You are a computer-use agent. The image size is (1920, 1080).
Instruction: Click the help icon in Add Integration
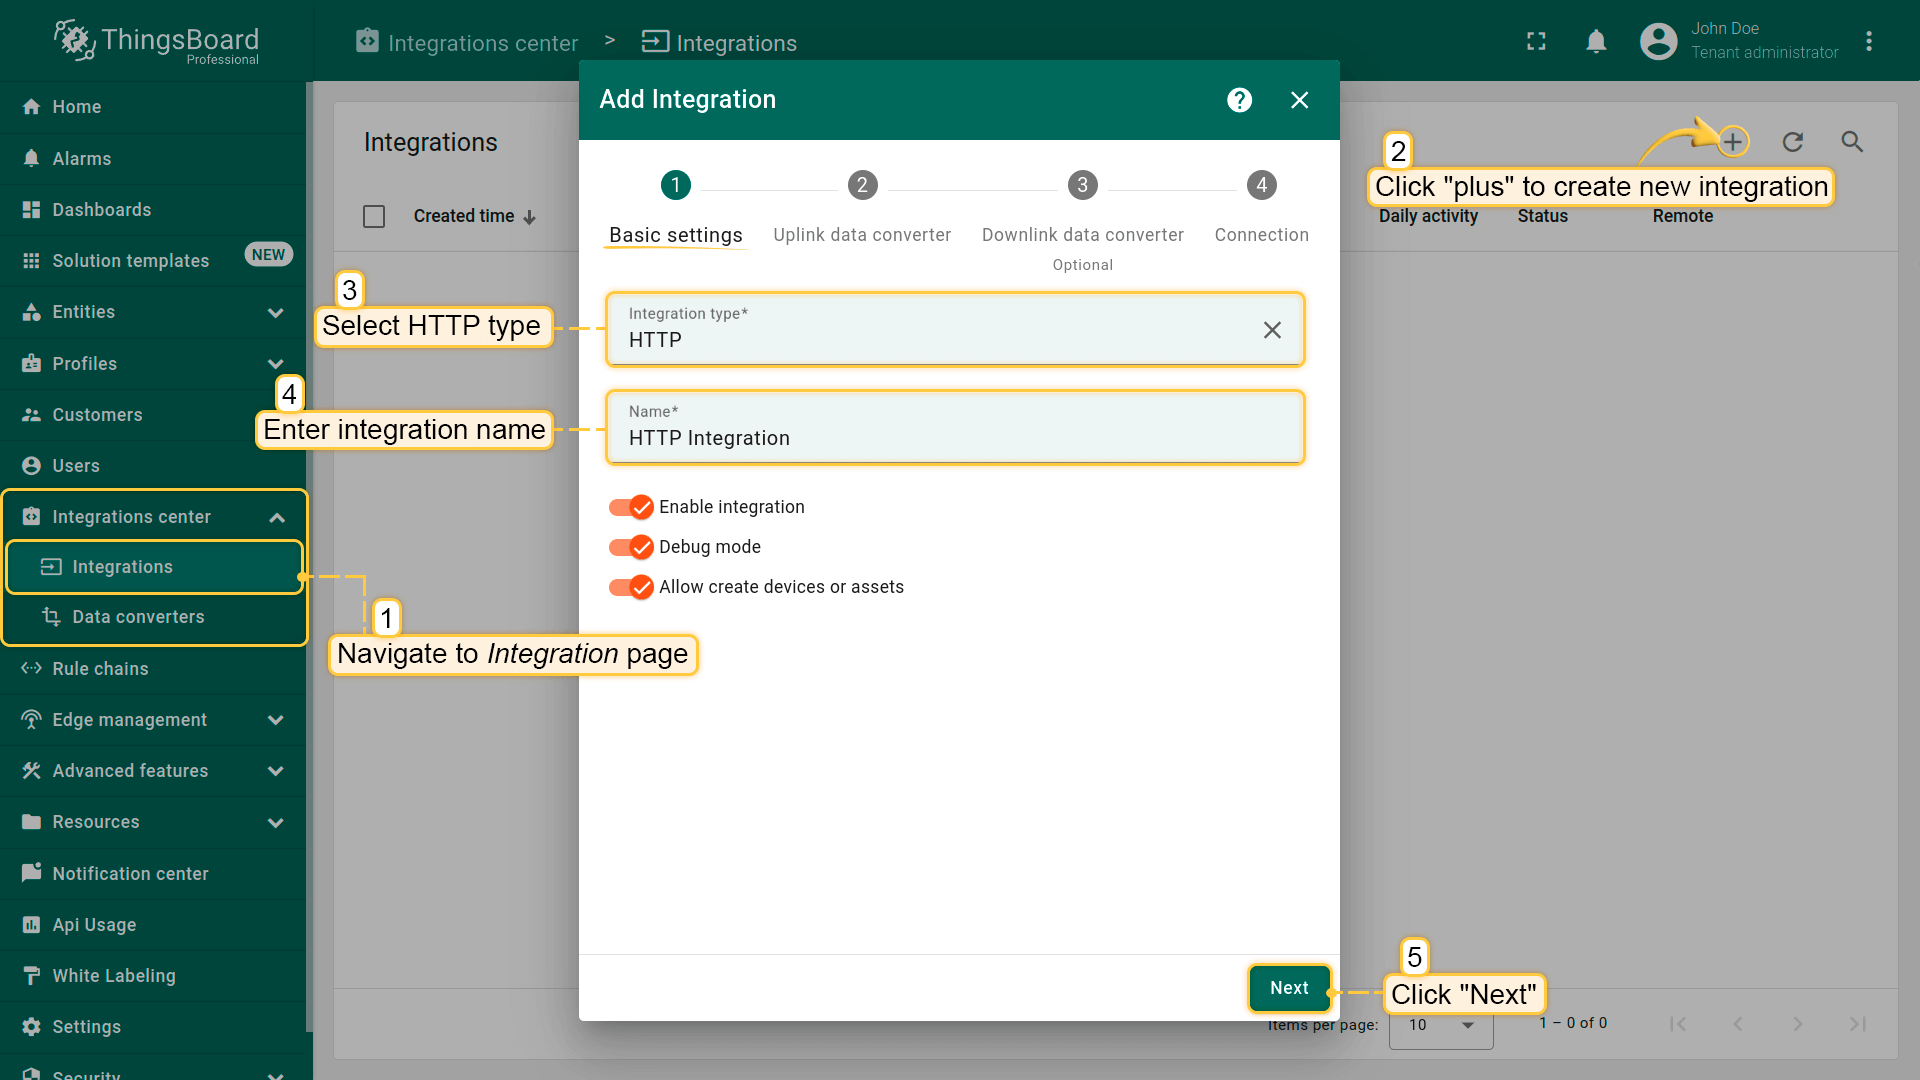[x=1239, y=100]
